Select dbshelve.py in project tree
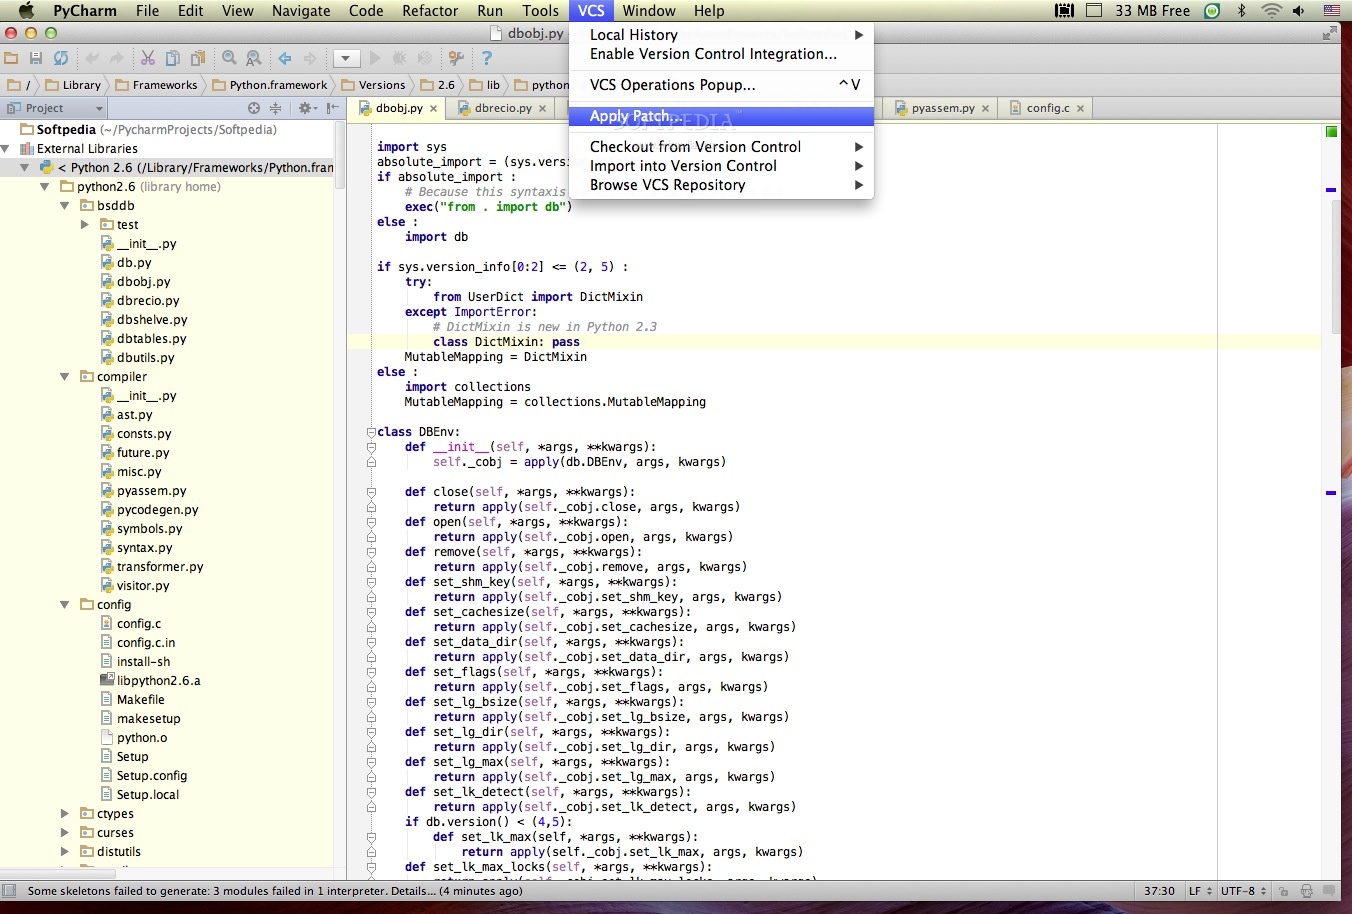The width and height of the screenshot is (1352, 914). coord(152,320)
